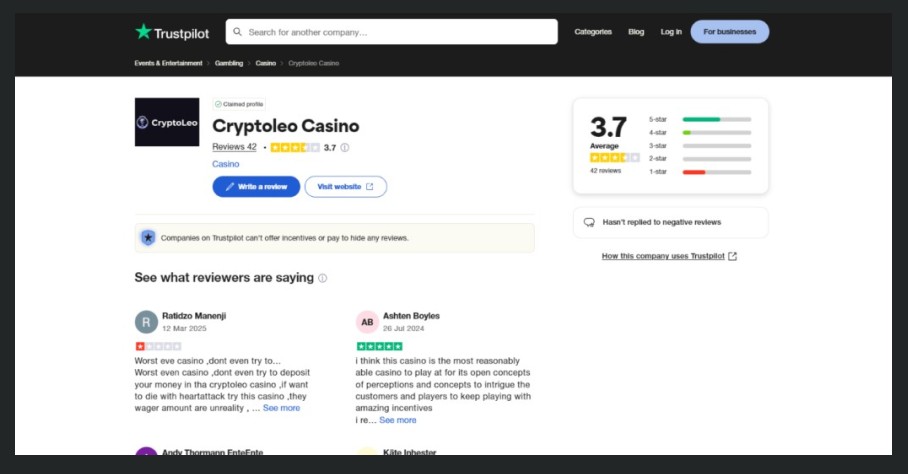
Task: Open the Categories menu
Action: (x=593, y=32)
